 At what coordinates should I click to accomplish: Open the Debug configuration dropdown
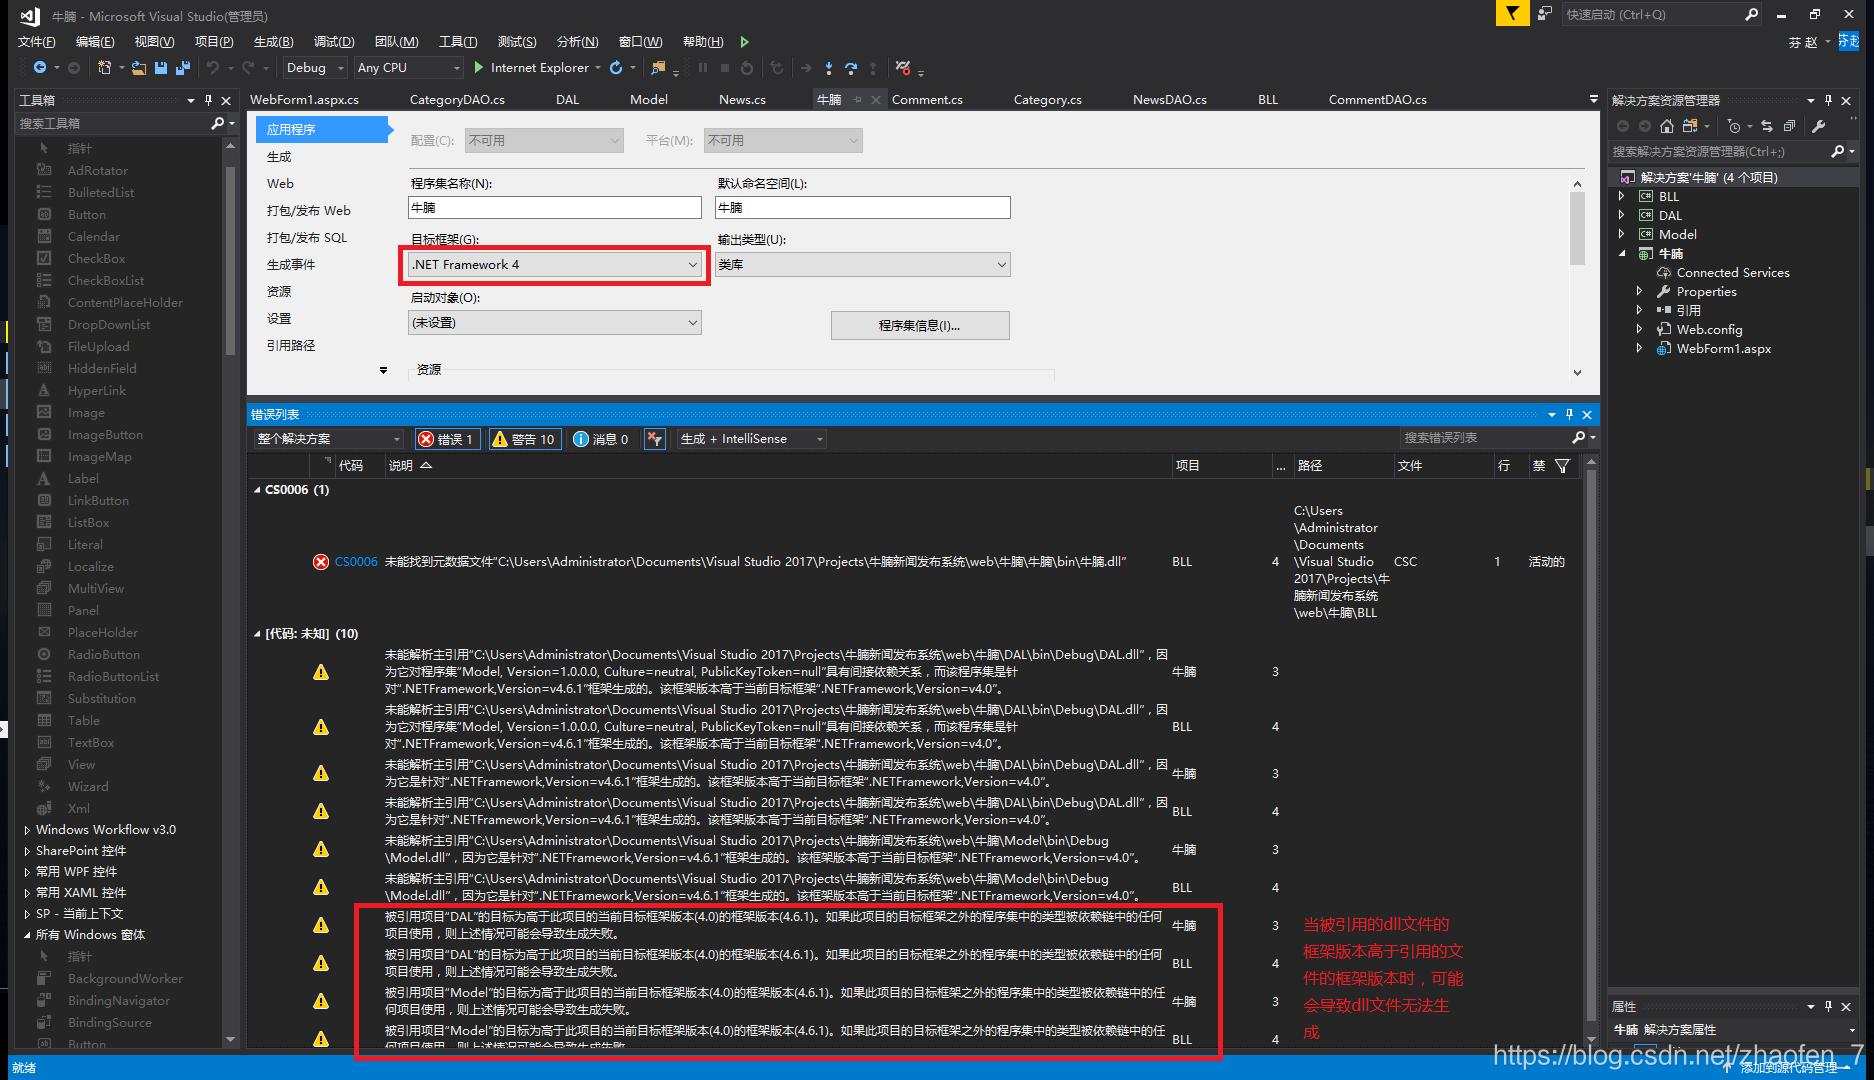click(314, 68)
